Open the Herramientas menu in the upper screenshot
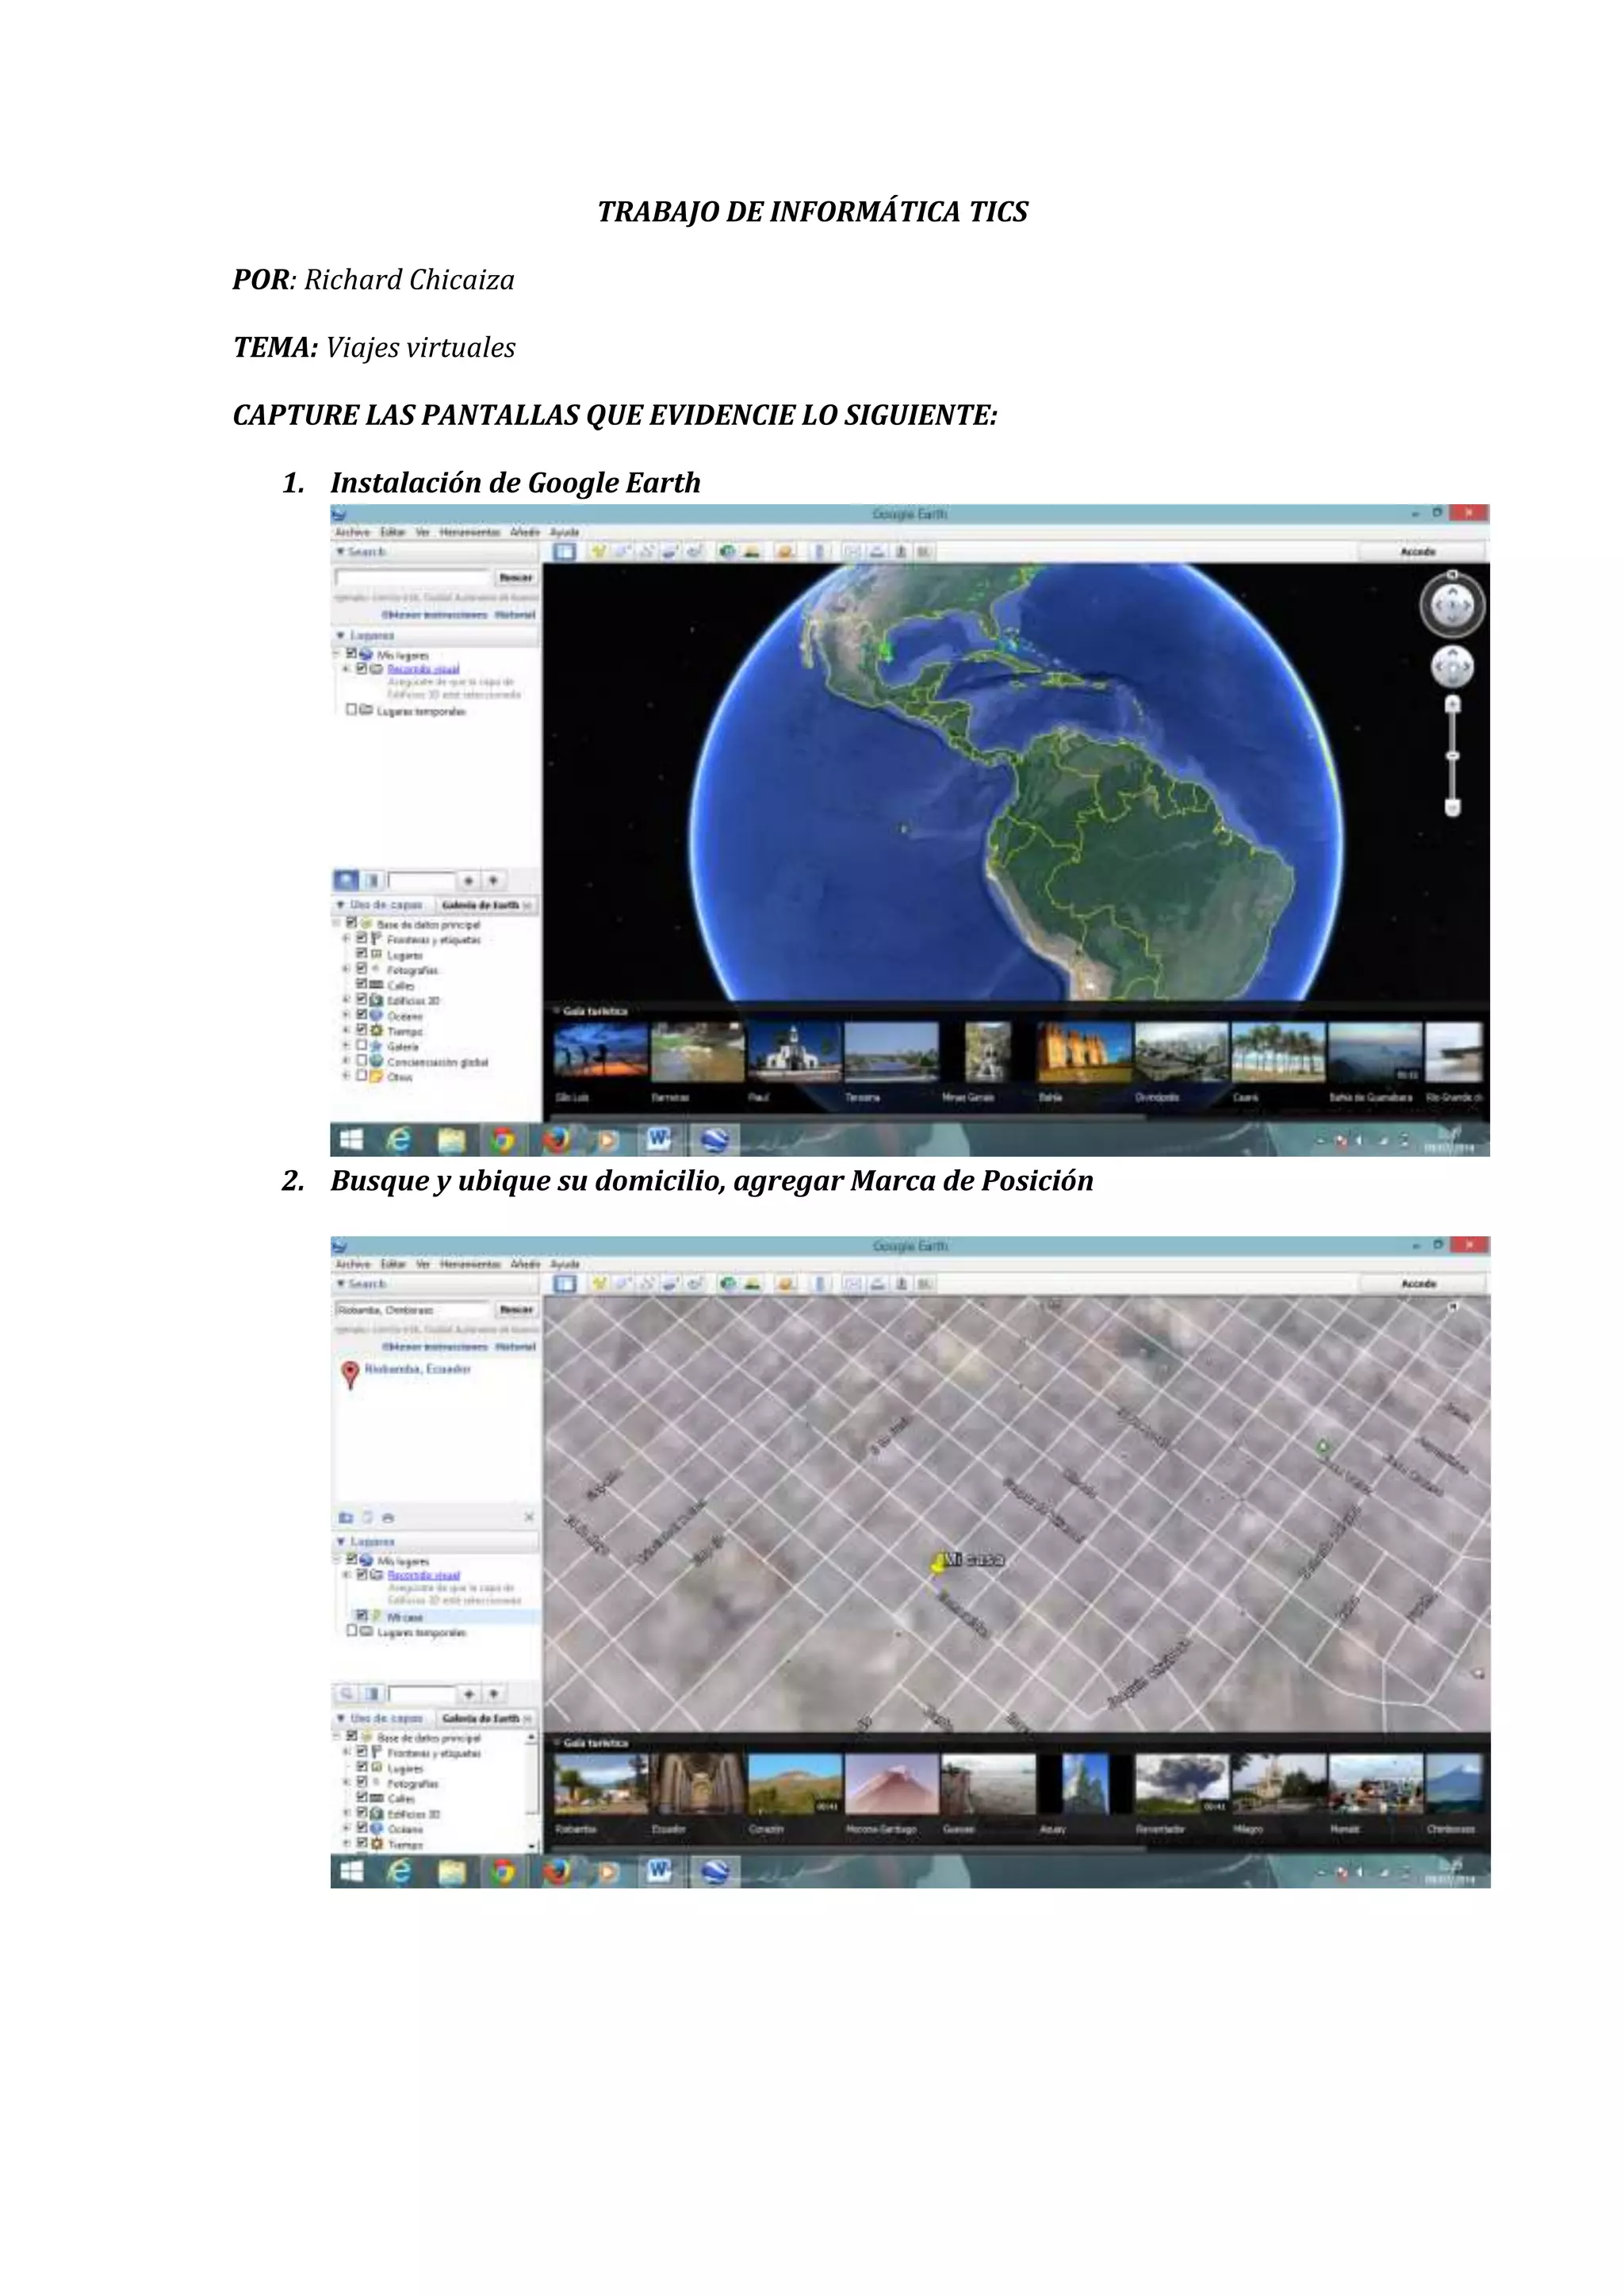Screen dimensions: 1624x2296 (469, 532)
